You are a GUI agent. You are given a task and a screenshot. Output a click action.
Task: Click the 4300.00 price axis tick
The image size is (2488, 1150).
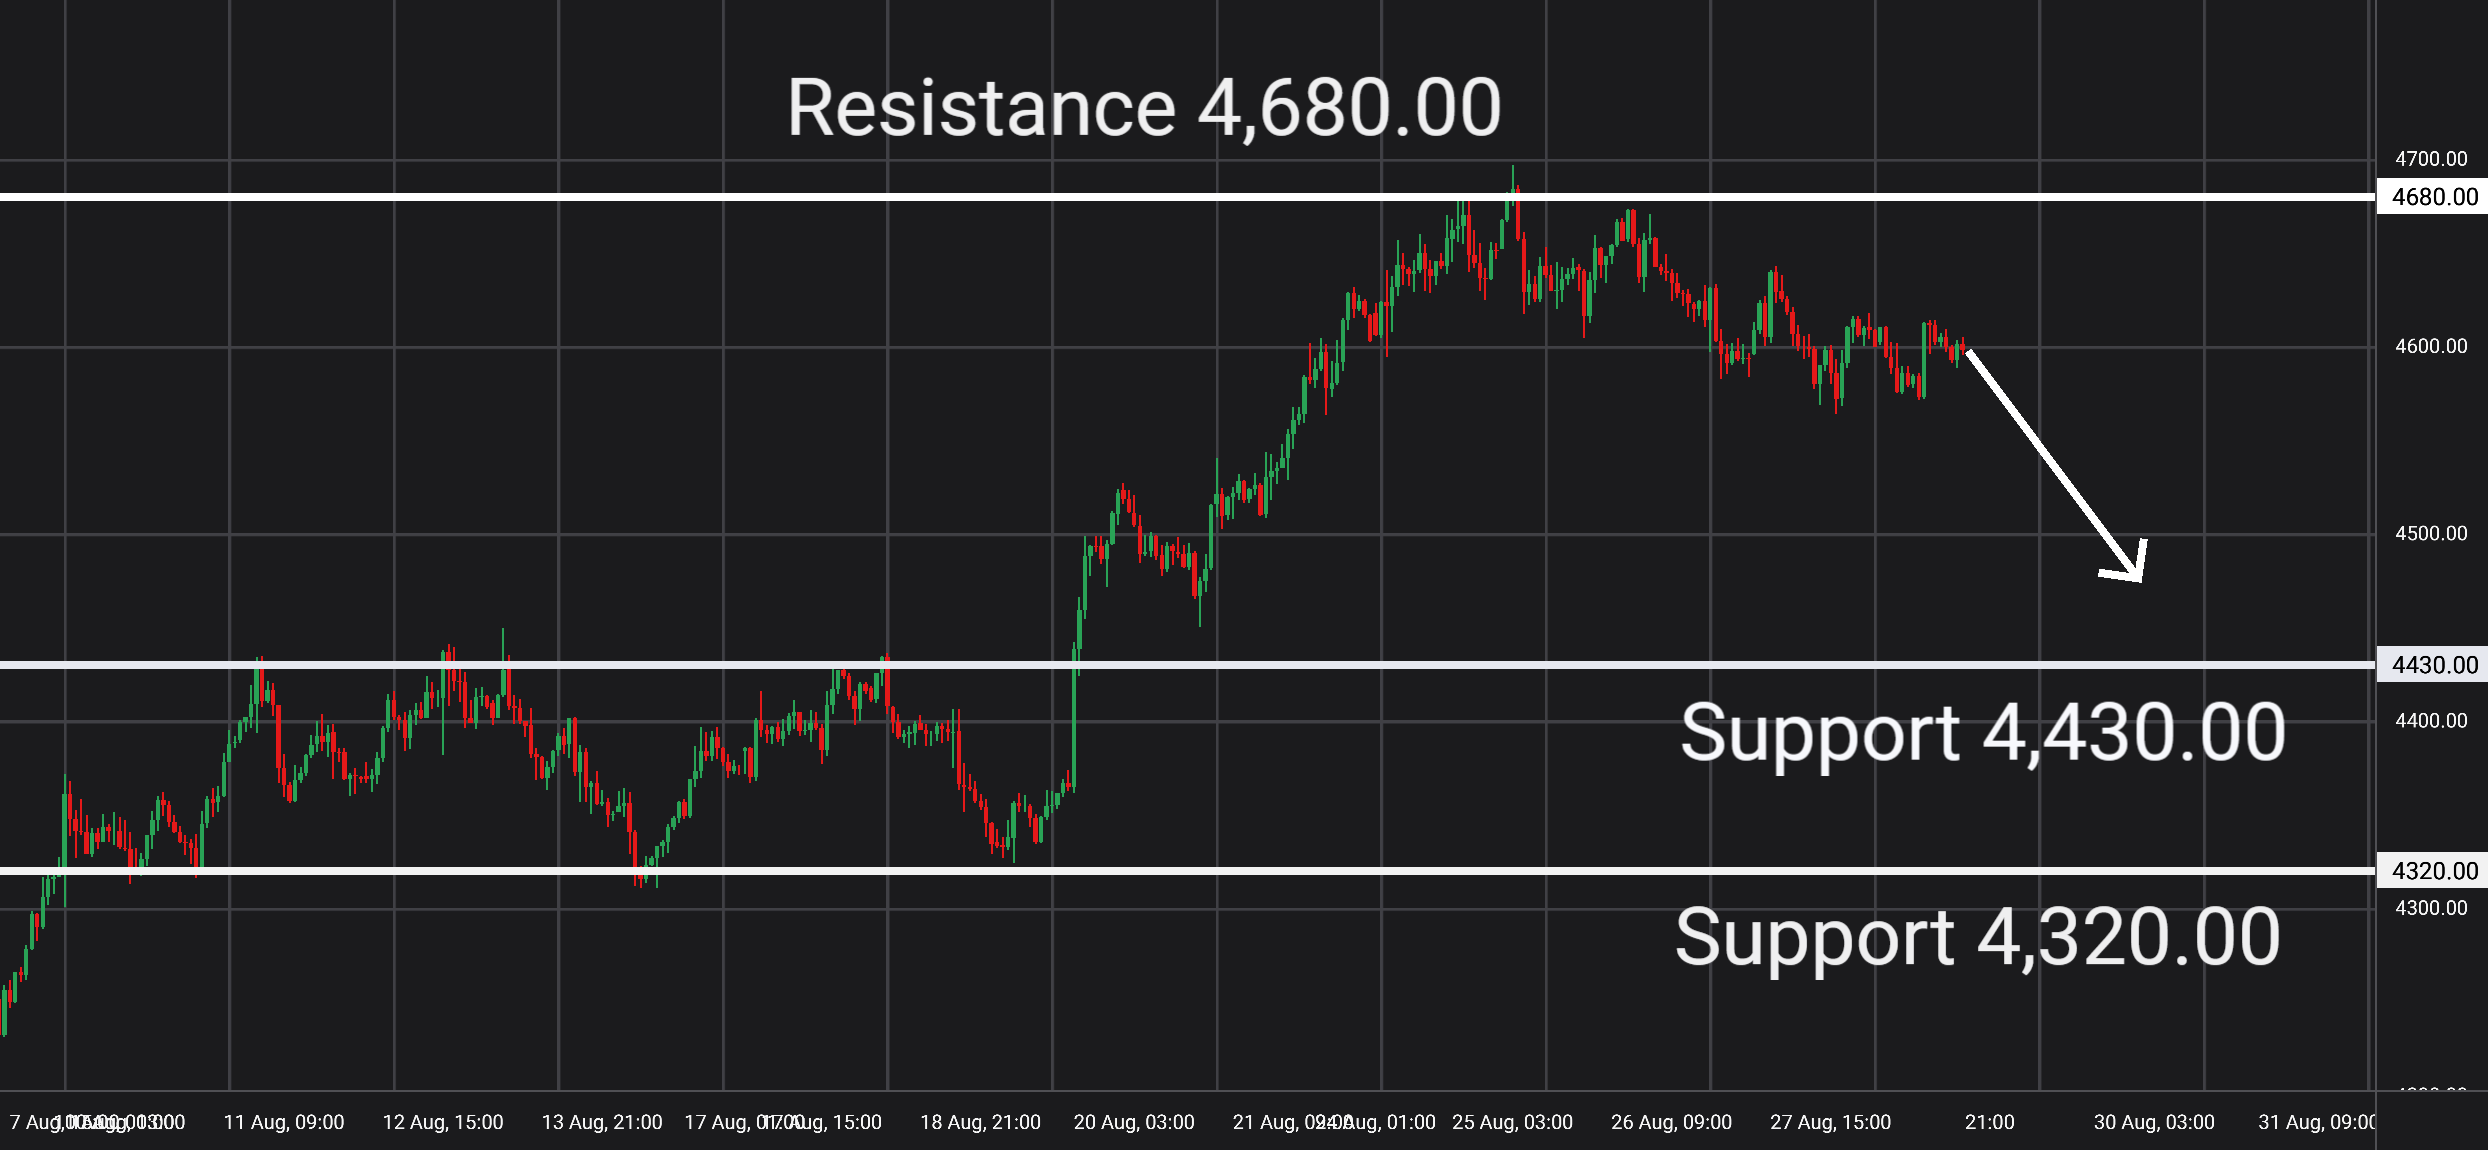[2431, 908]
